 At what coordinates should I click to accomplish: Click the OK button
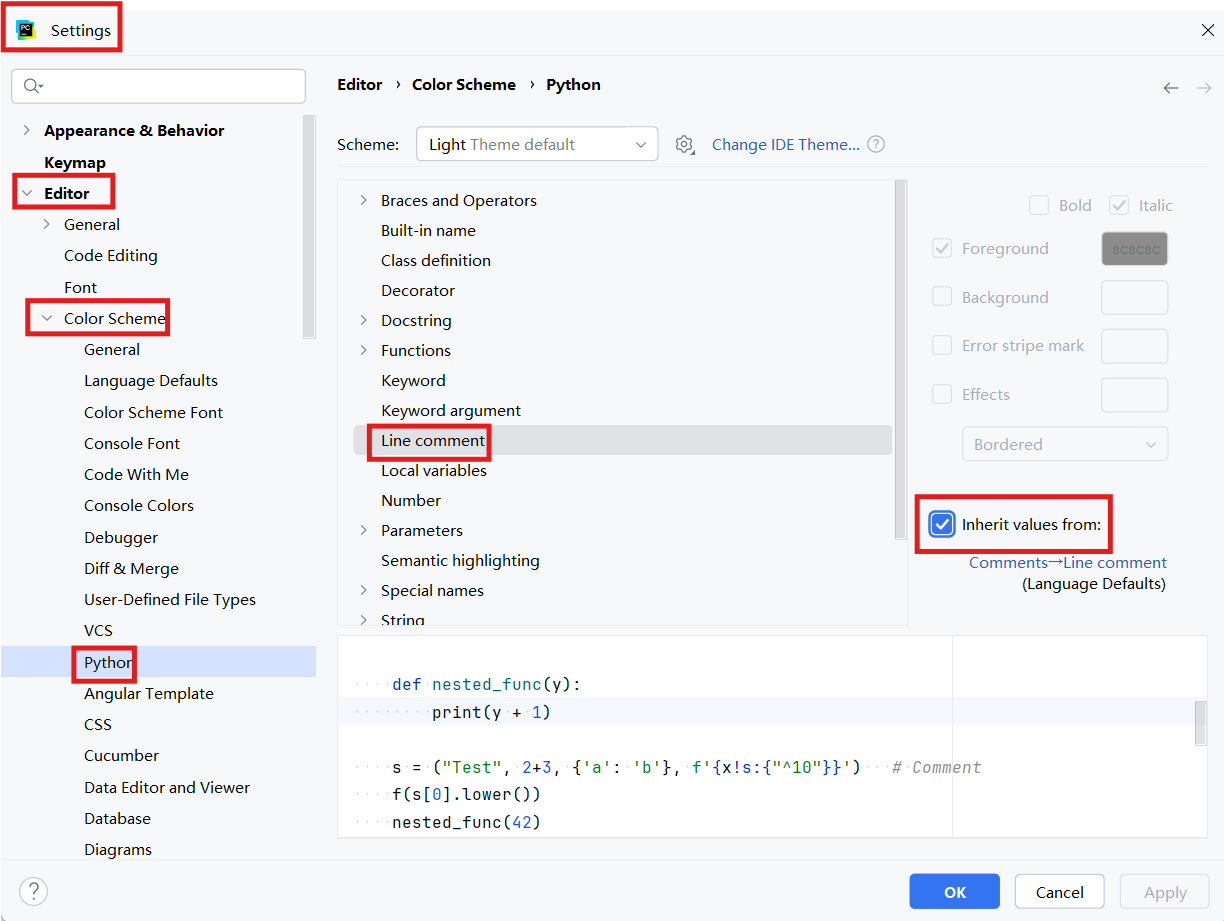click(x=955, y=892)
